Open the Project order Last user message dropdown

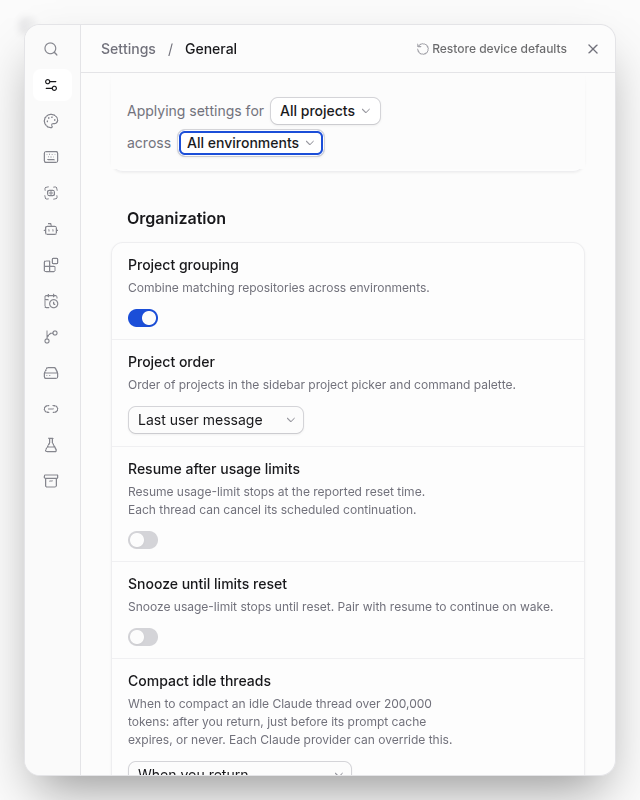pos(216,420)
